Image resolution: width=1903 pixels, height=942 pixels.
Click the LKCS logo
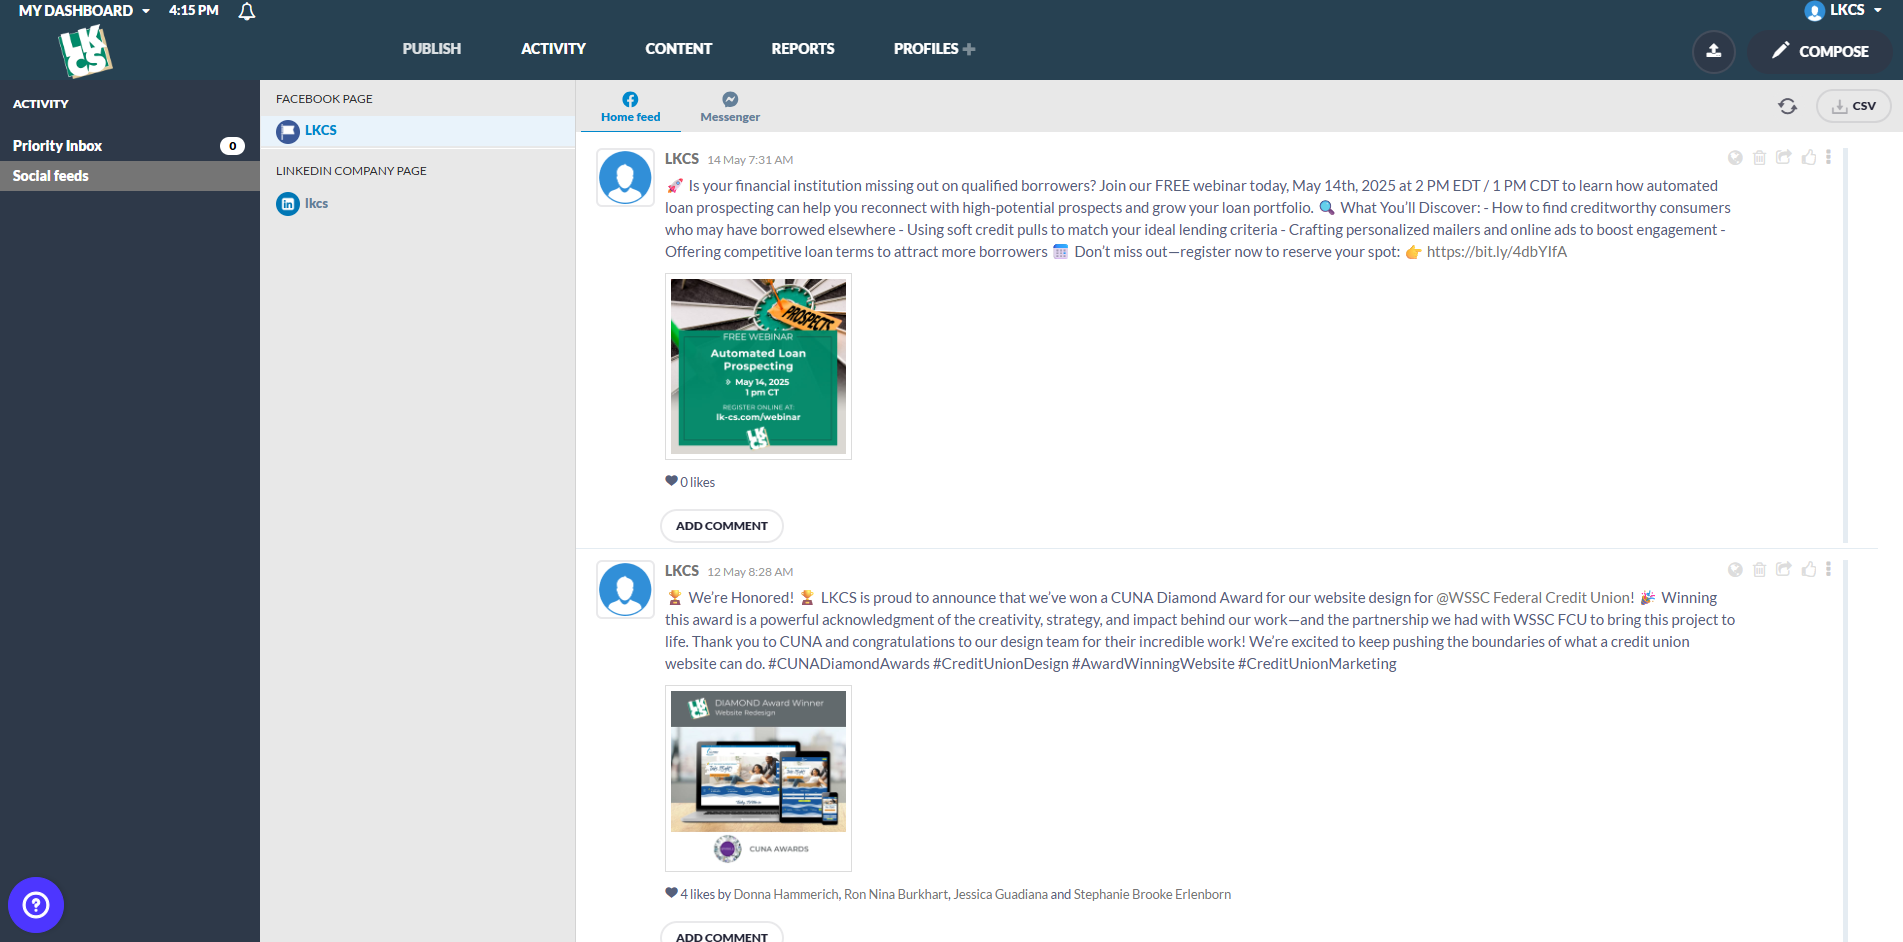[85, 52]
